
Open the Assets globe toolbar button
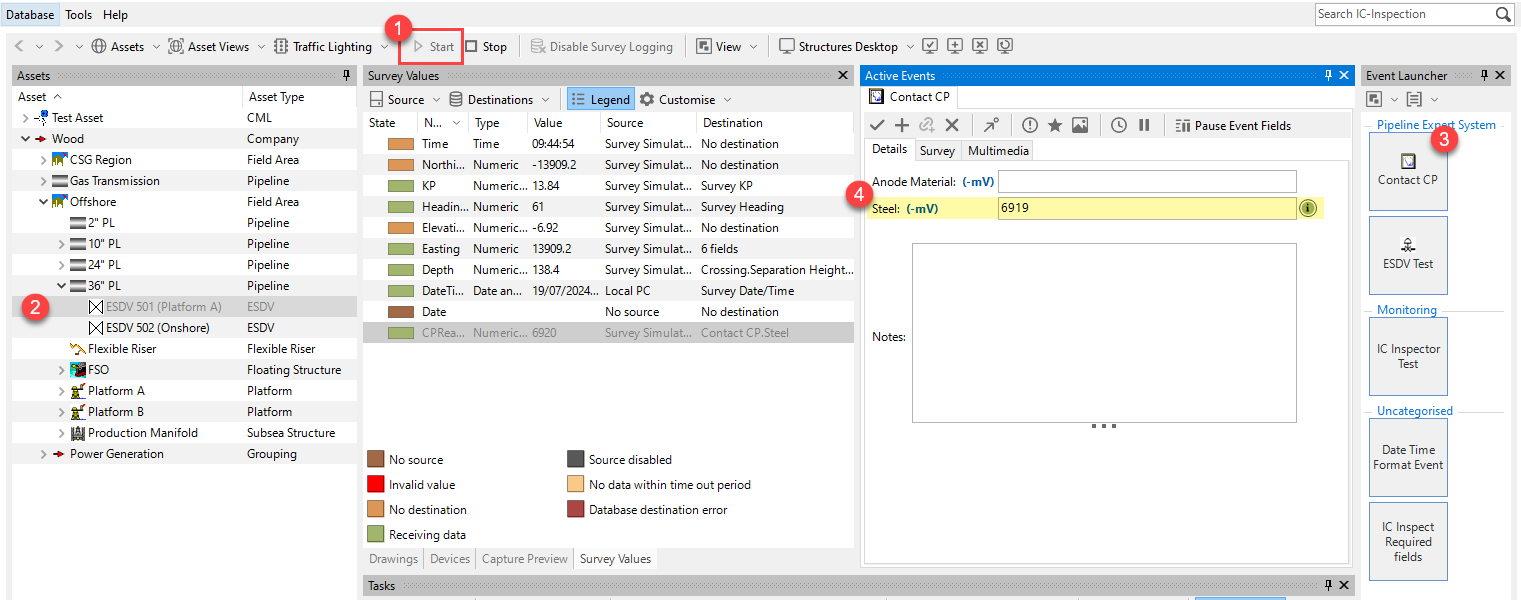[118, 47]
